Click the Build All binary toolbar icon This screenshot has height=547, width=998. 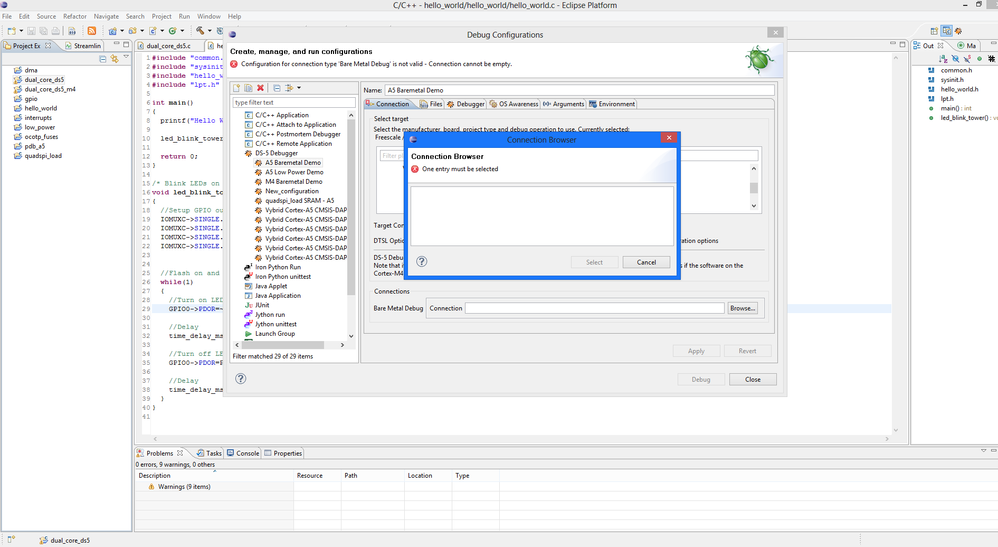72,31
